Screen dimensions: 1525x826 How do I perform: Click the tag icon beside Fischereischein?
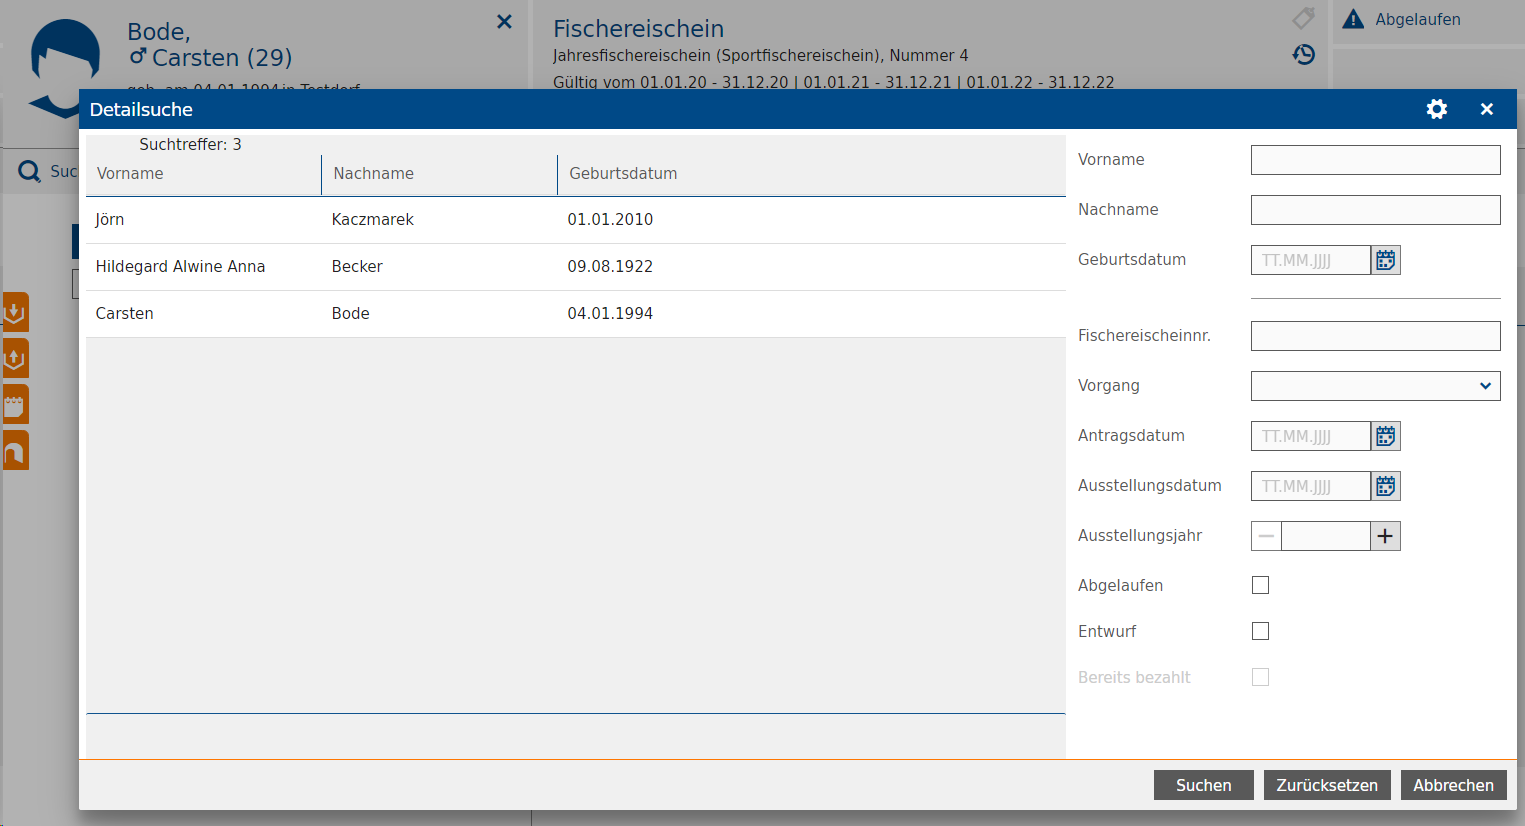(x=1303, y=18)
